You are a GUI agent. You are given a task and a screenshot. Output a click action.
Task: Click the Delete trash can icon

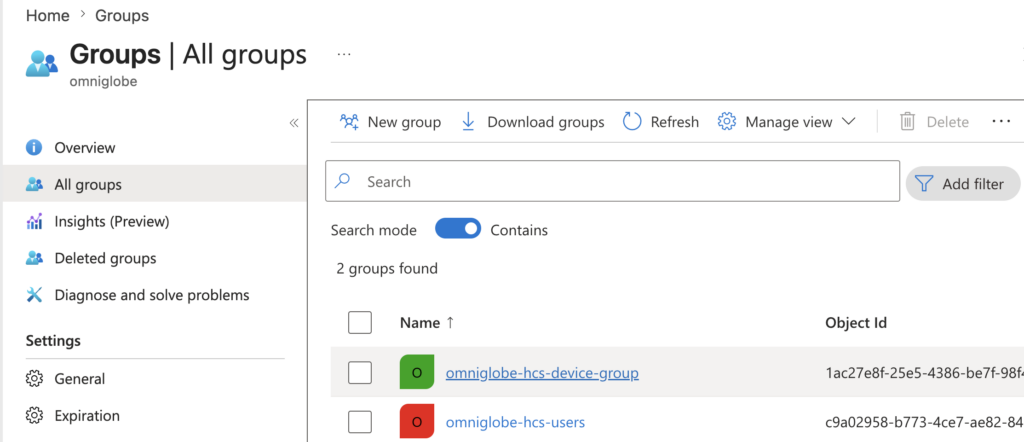908,122
